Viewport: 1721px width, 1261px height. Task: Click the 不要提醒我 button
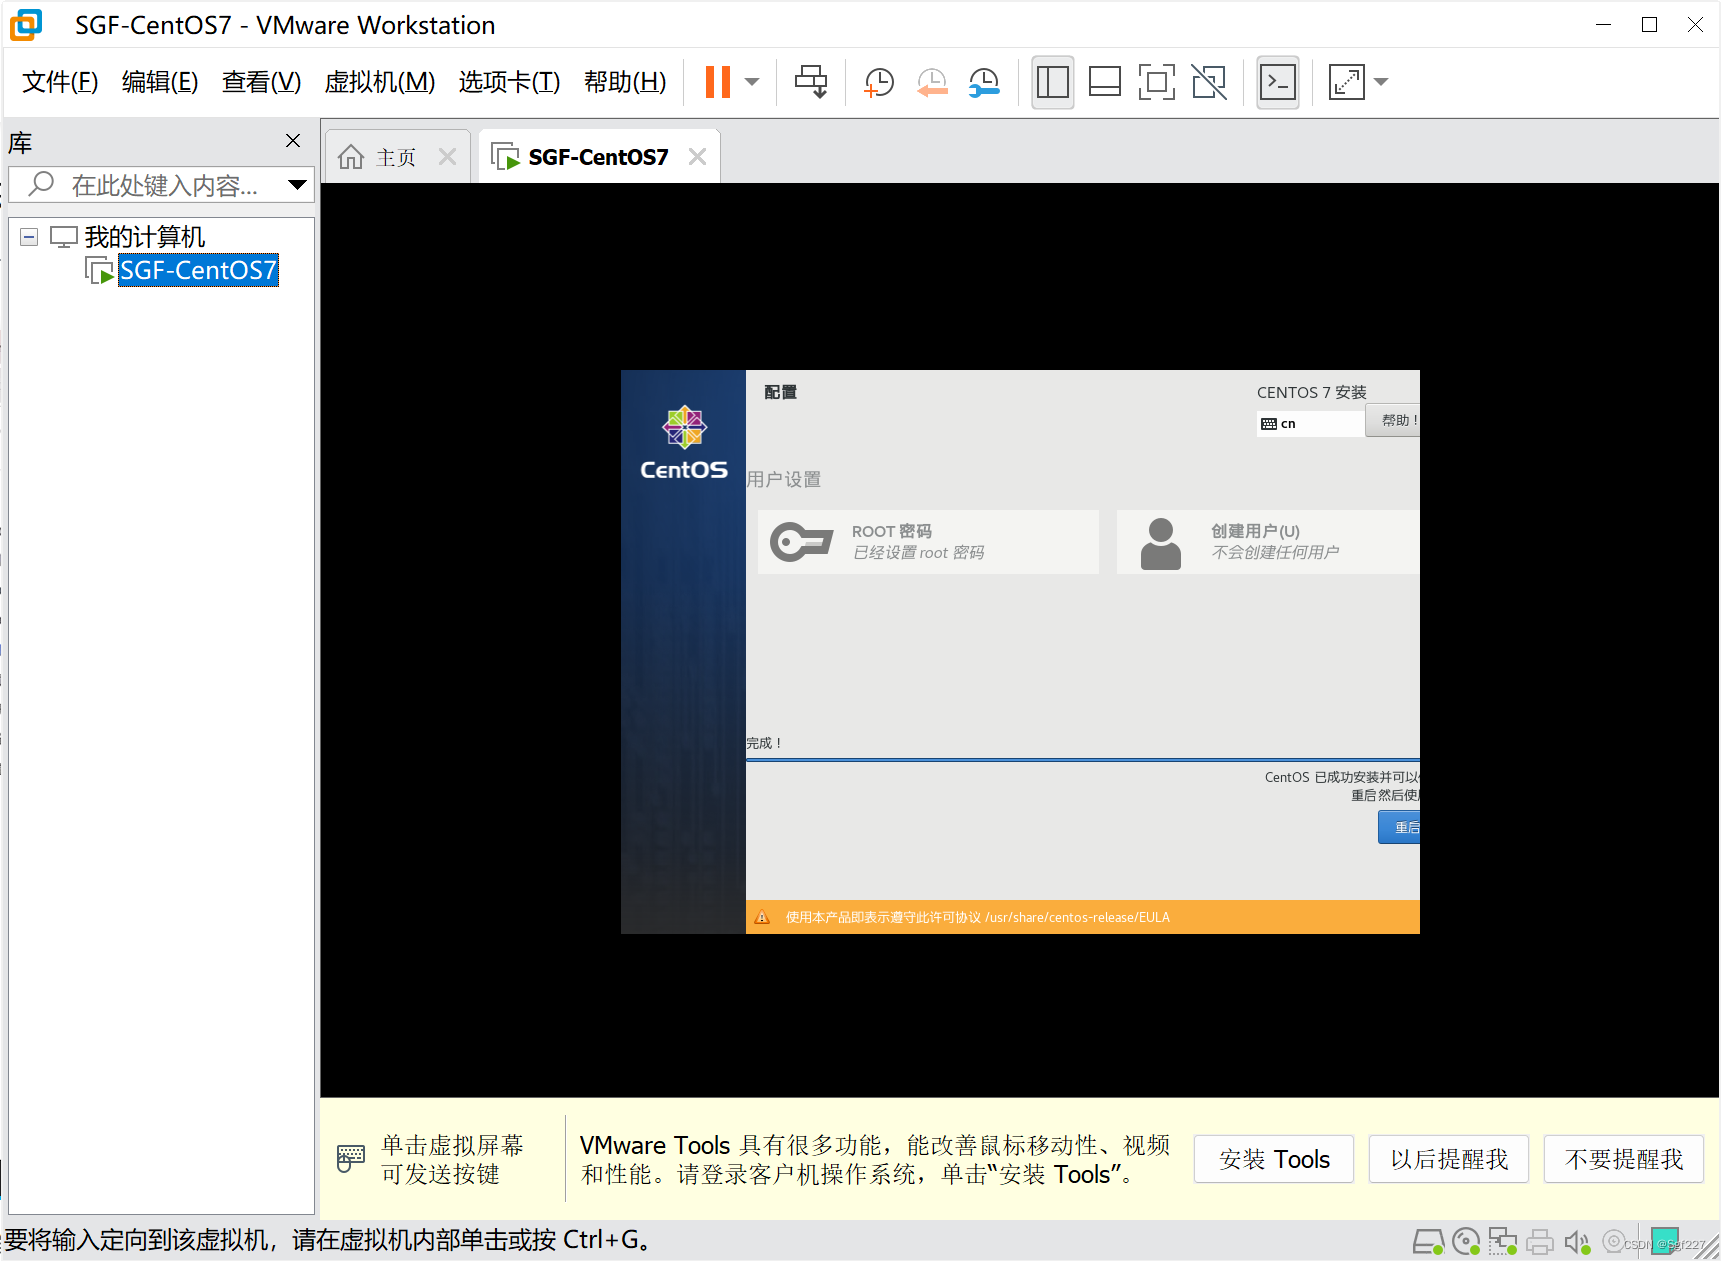click(1624, 1159)
